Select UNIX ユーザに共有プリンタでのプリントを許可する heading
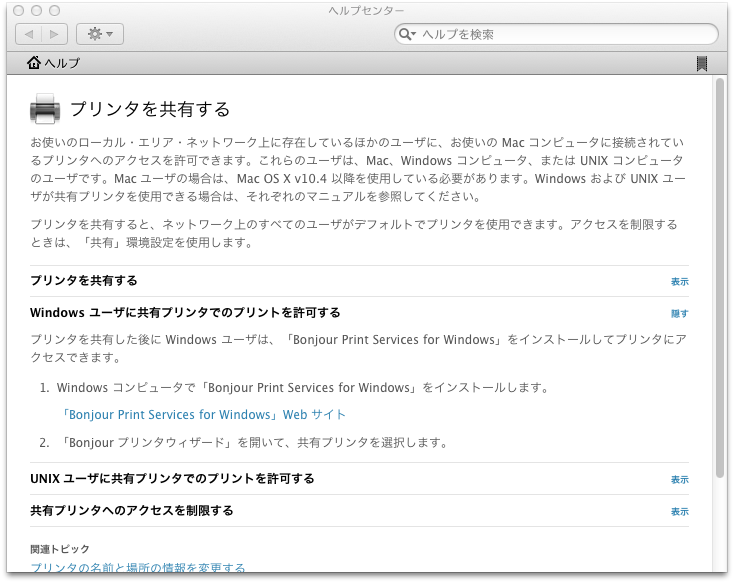This screenshot has width=734, height=583. coord(172,479)
